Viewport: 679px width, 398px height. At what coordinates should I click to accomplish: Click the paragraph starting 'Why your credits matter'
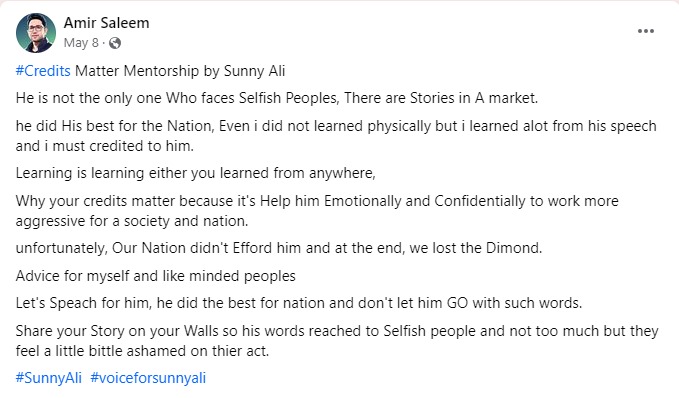click(317, 210)
